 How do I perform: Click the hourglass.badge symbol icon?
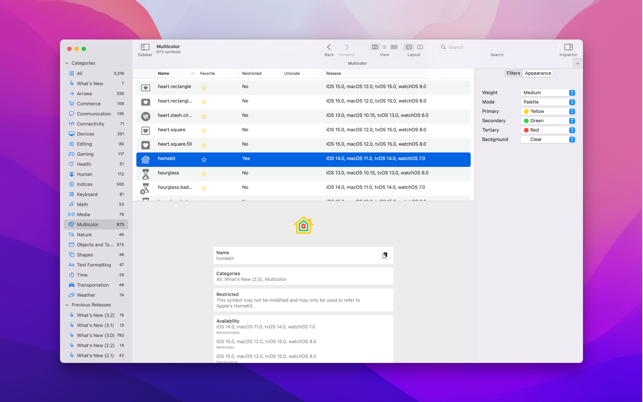click(x=145, y=188)
